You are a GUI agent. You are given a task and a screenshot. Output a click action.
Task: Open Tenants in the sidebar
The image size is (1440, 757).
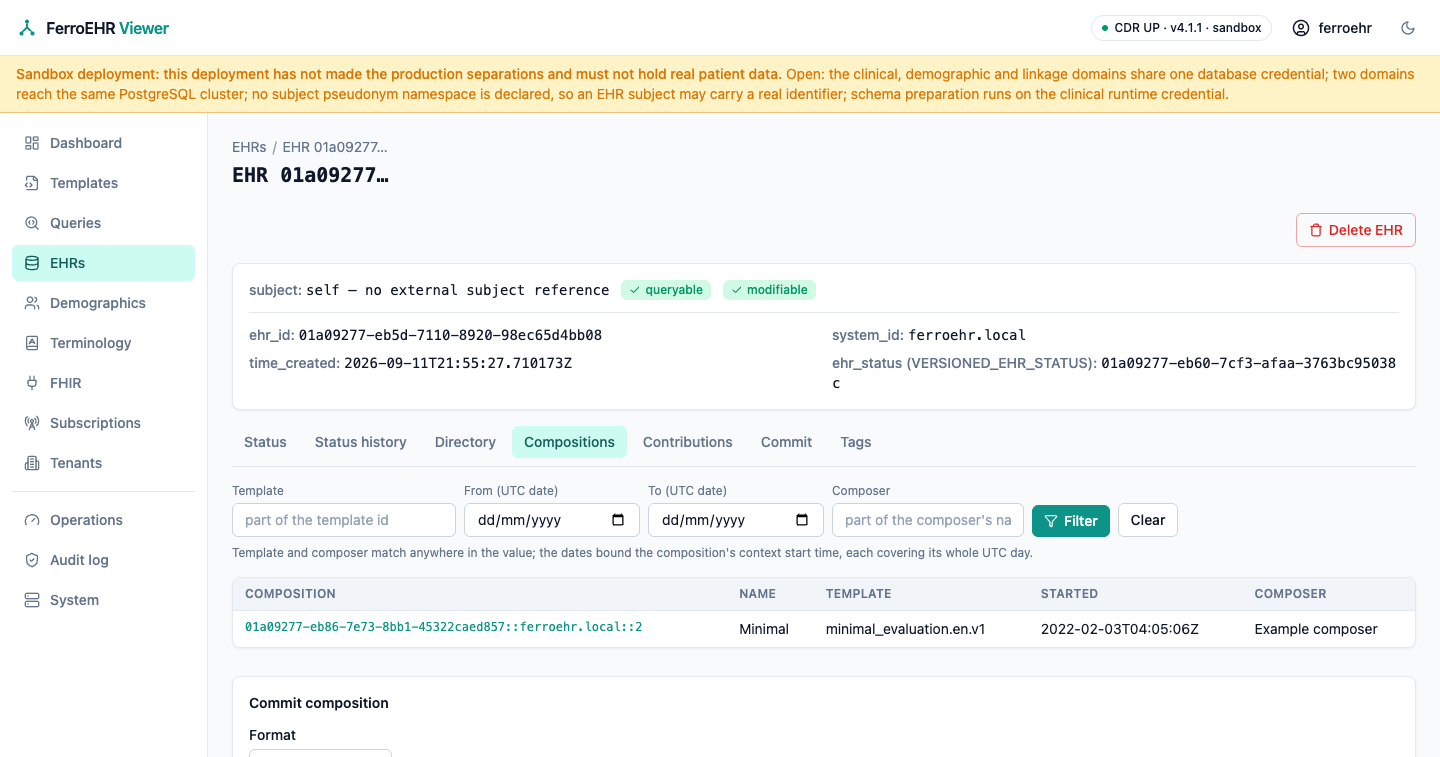[x=103, y=463]
